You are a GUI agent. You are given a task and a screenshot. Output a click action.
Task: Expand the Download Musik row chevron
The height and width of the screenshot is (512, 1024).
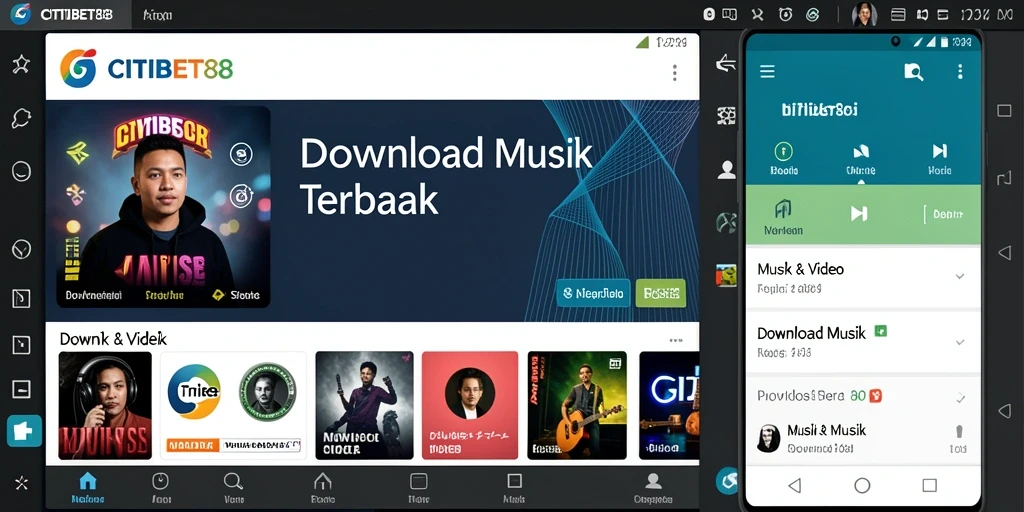click(x=960, y=342)
